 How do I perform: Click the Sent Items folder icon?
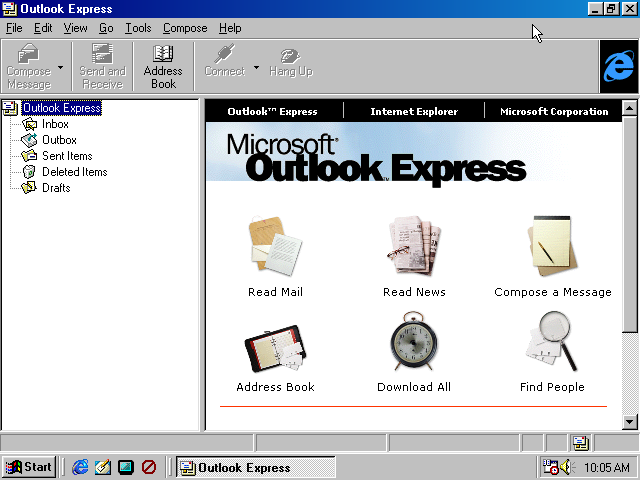[29, 156]
